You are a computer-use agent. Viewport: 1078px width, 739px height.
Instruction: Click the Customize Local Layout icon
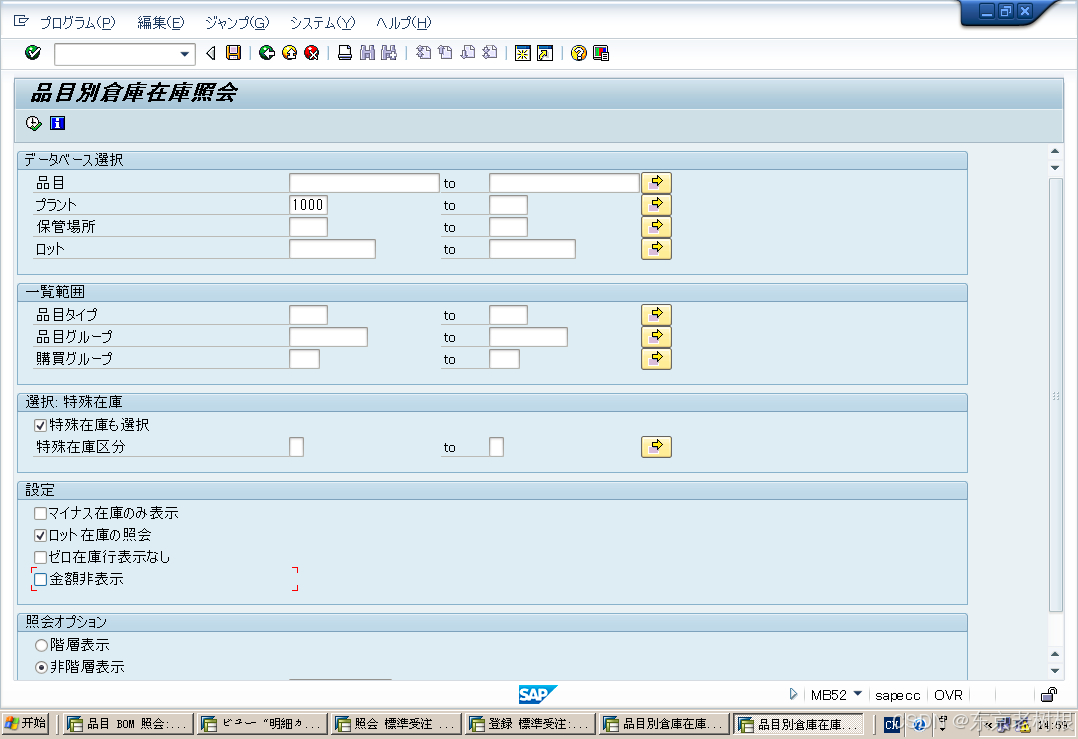tap(601, 53)
